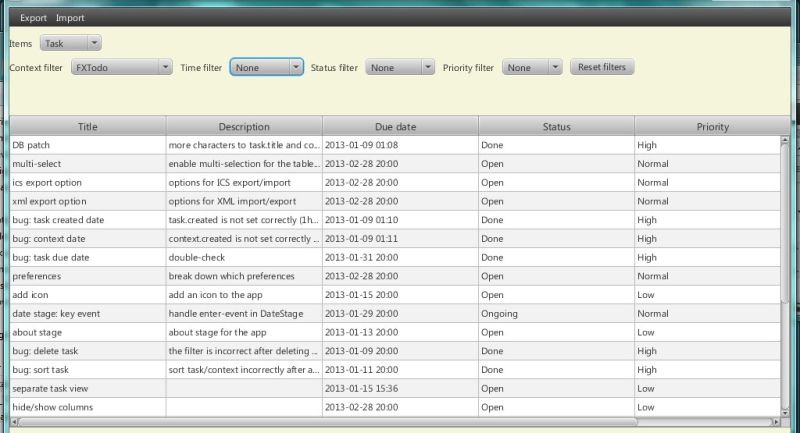Expand the Priority filter dropdown
The image size is (800, 433).
coord(532,67)
